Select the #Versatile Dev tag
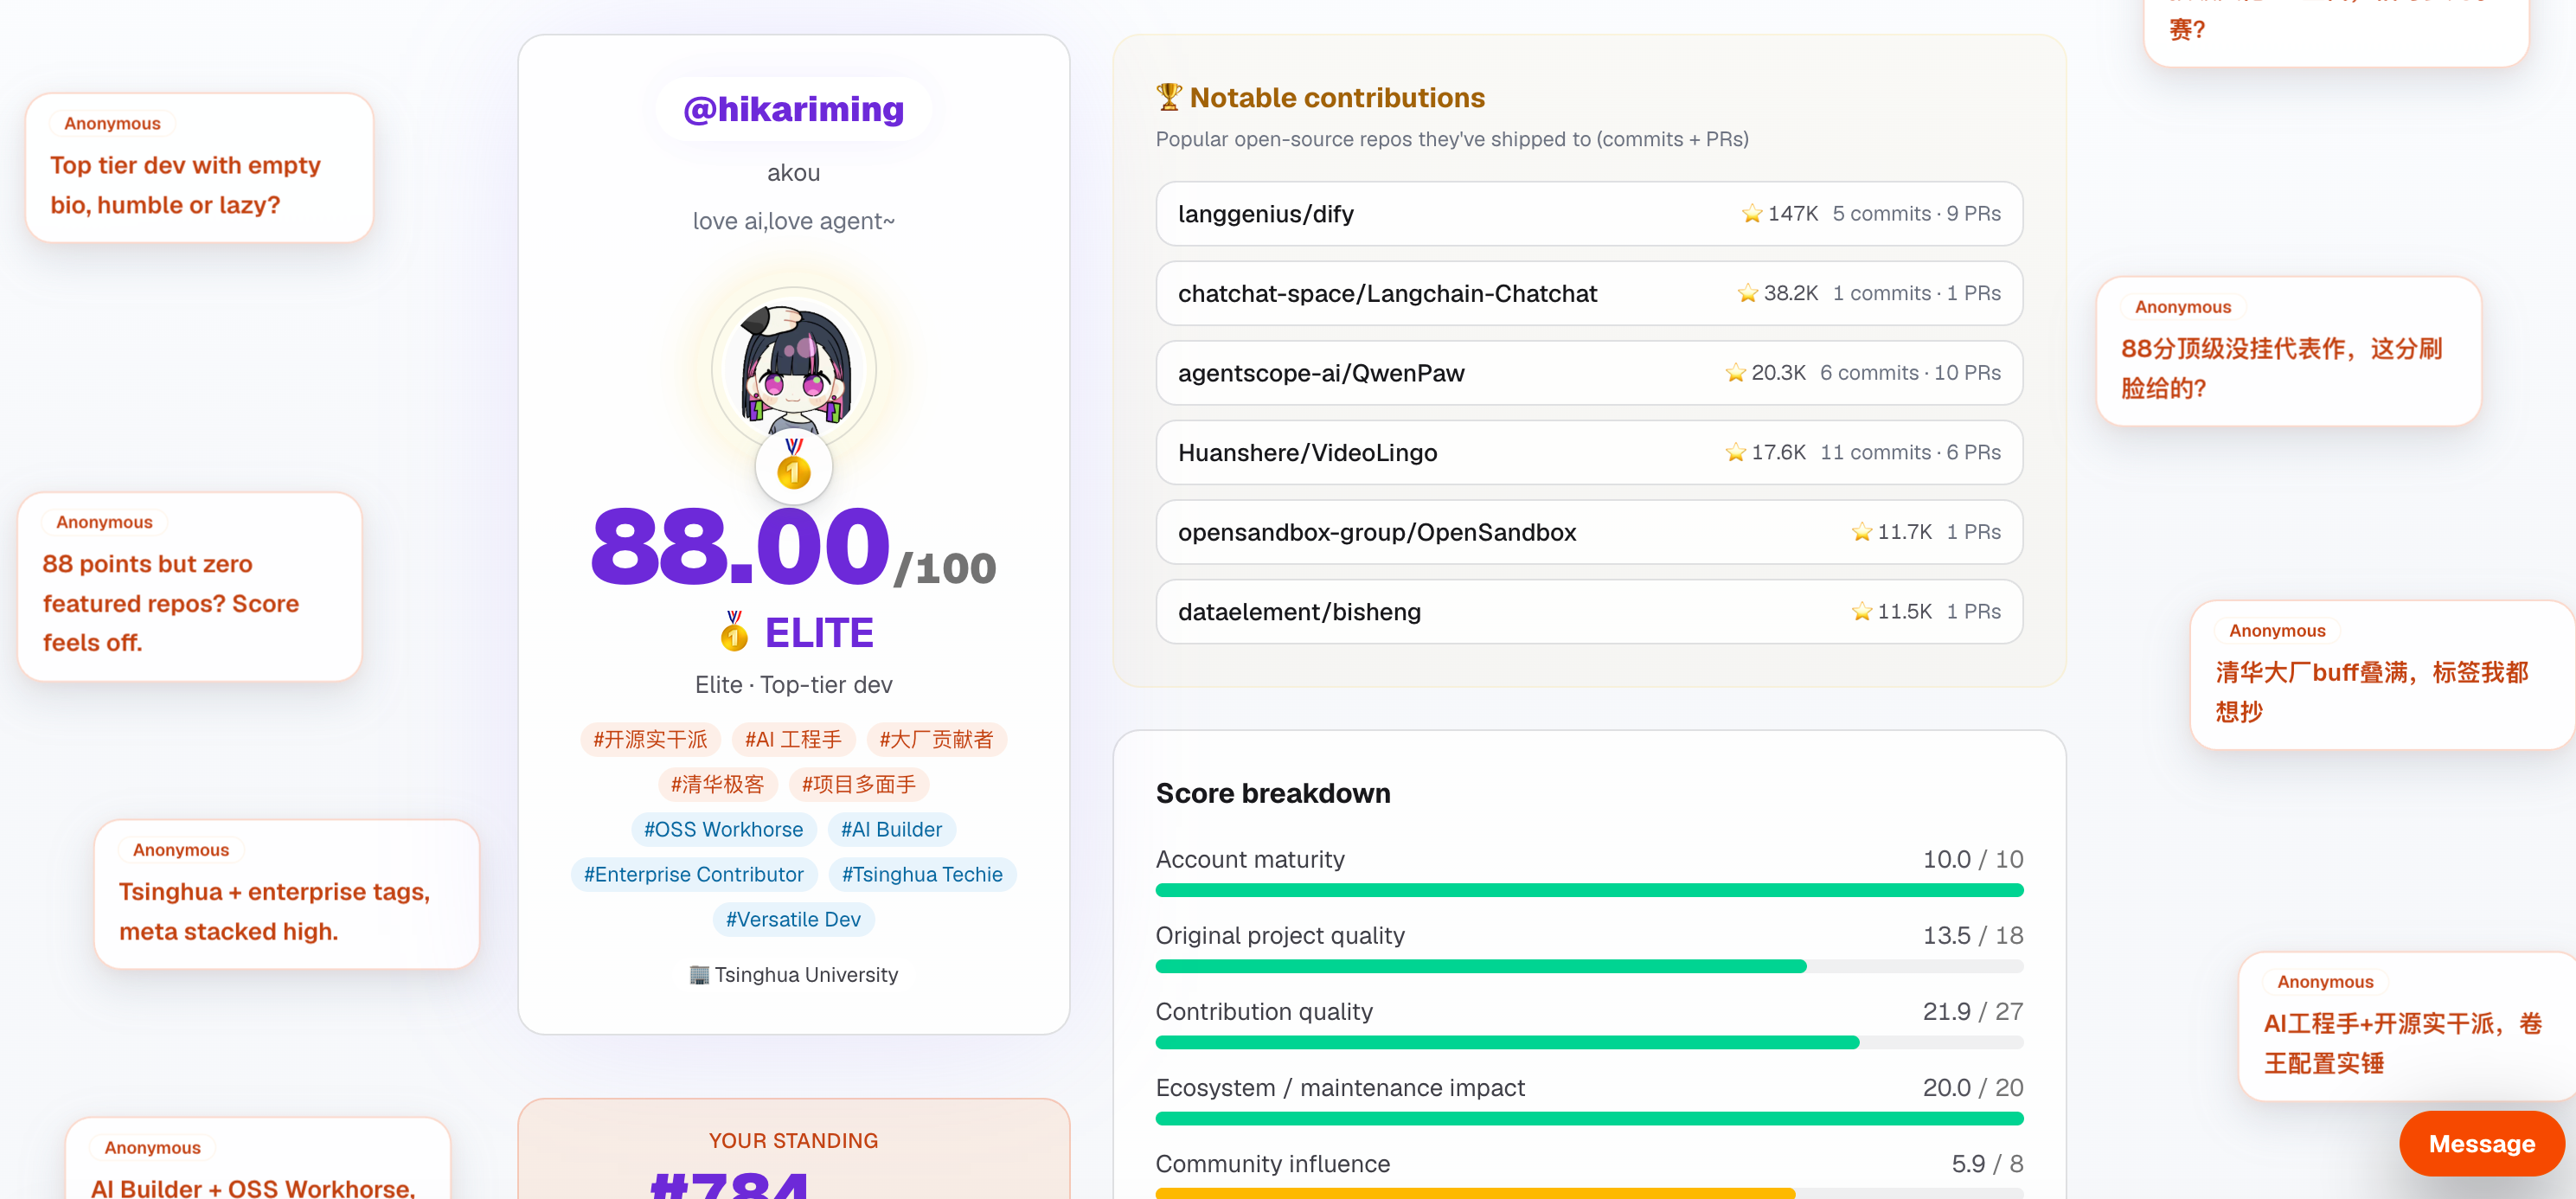 click(793, 919)
